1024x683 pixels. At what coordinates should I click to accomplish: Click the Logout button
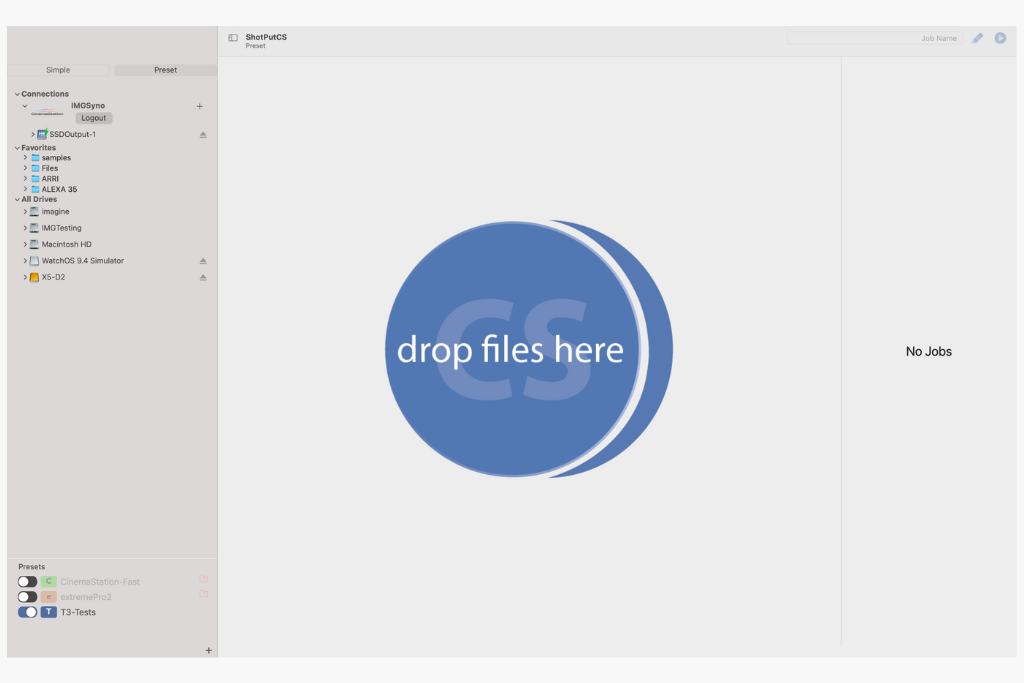93,118
